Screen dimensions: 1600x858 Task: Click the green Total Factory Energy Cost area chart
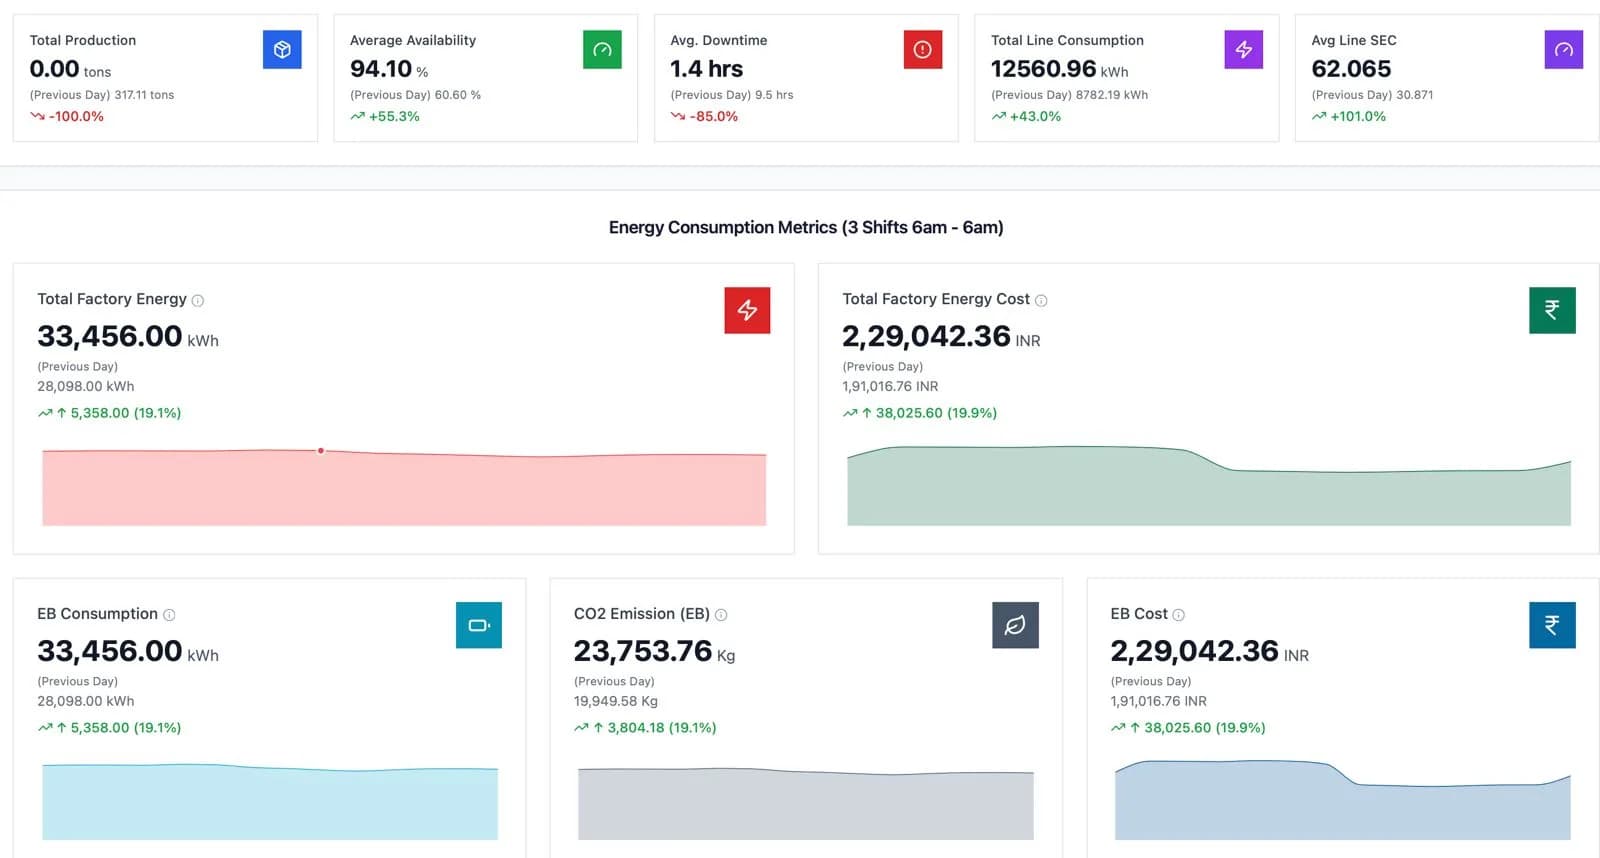click(1209, 486)
